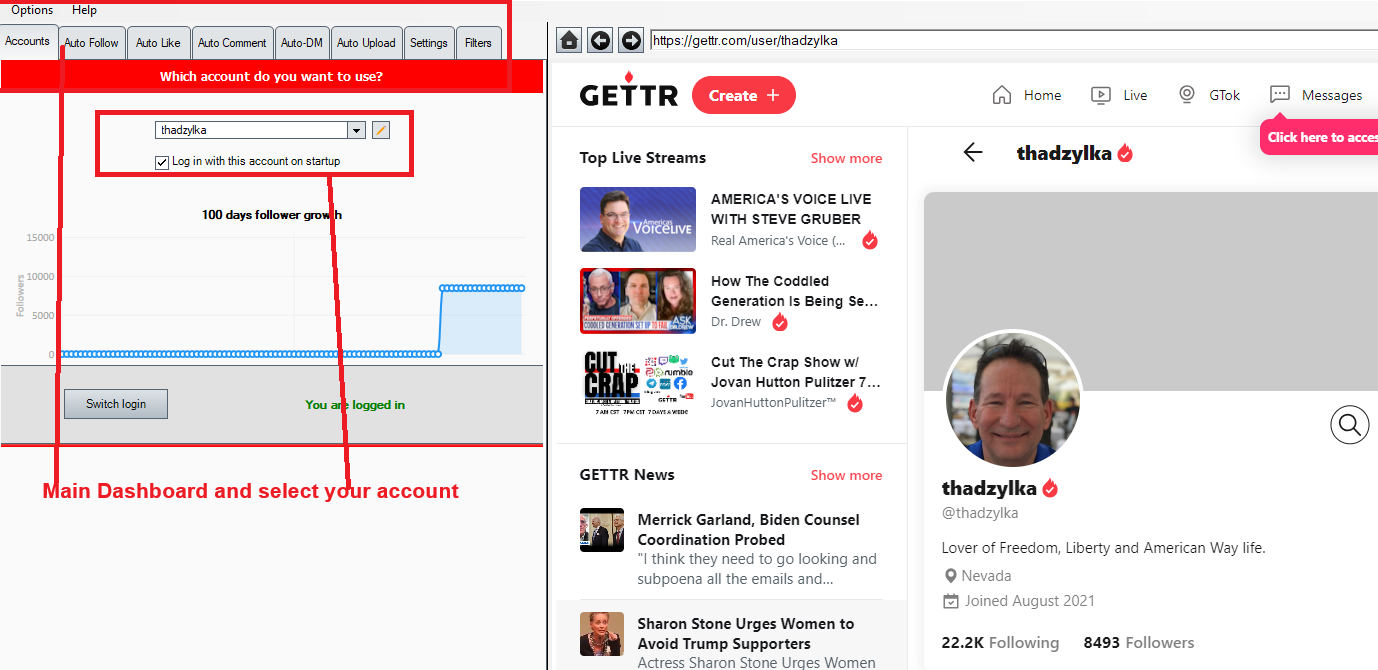Open the Sharon Stone news thumbnail

602,634
